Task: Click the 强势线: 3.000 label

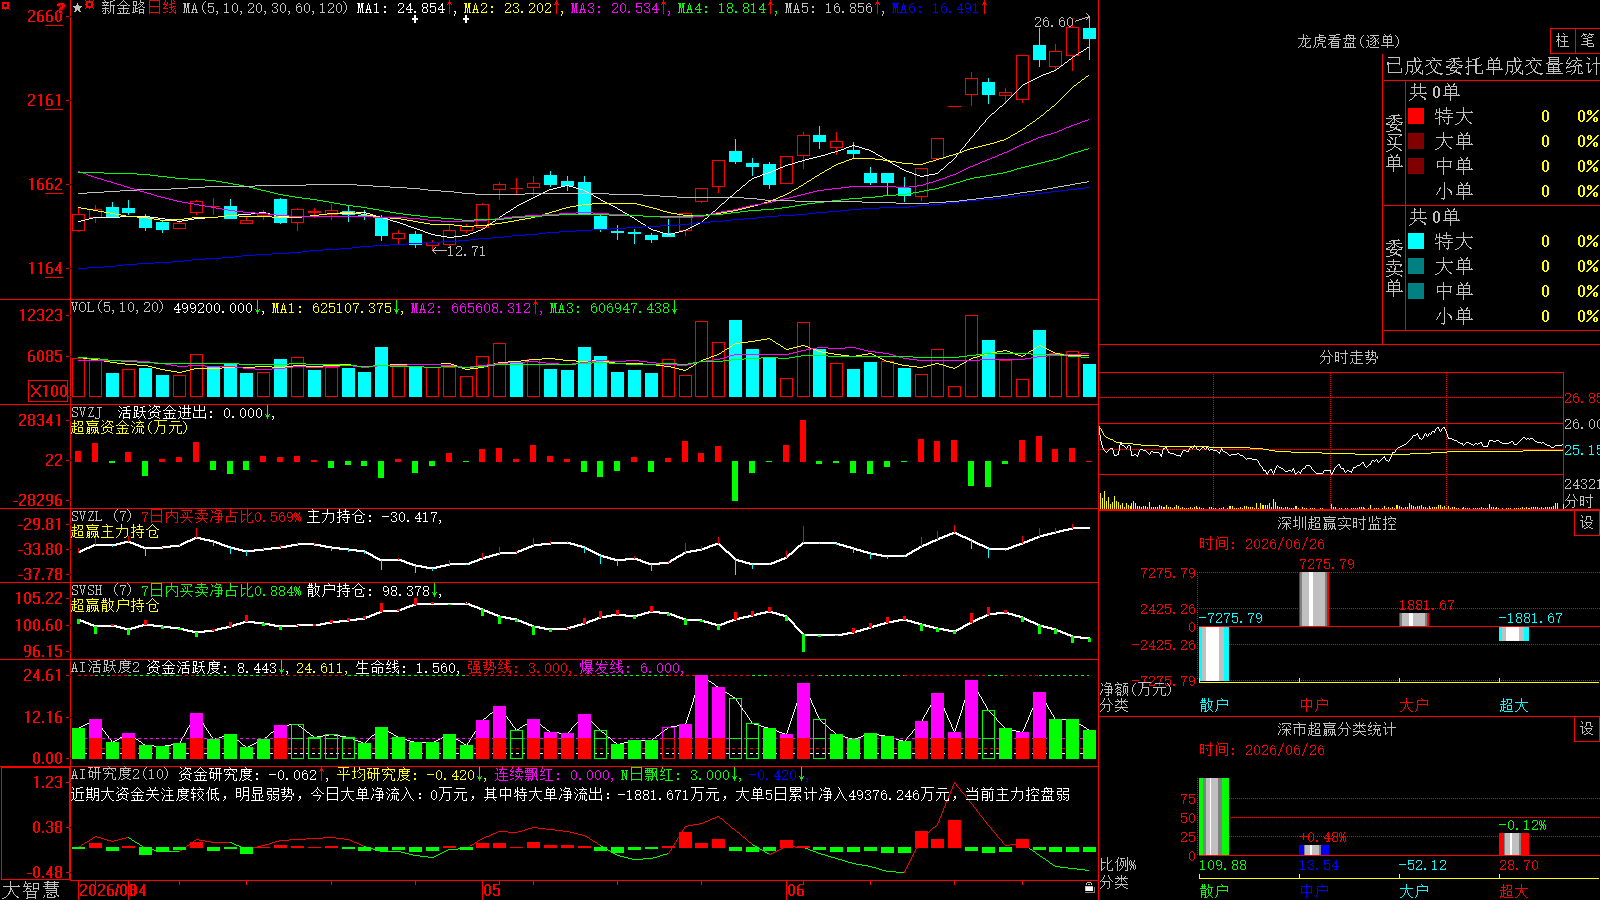Action: (519, 668)
